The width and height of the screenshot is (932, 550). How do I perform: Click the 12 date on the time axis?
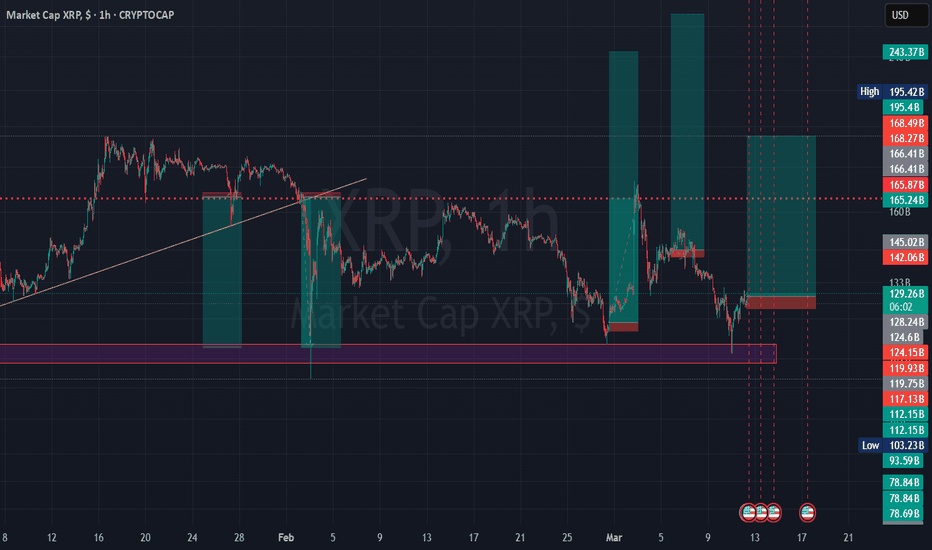pos(52,538)
